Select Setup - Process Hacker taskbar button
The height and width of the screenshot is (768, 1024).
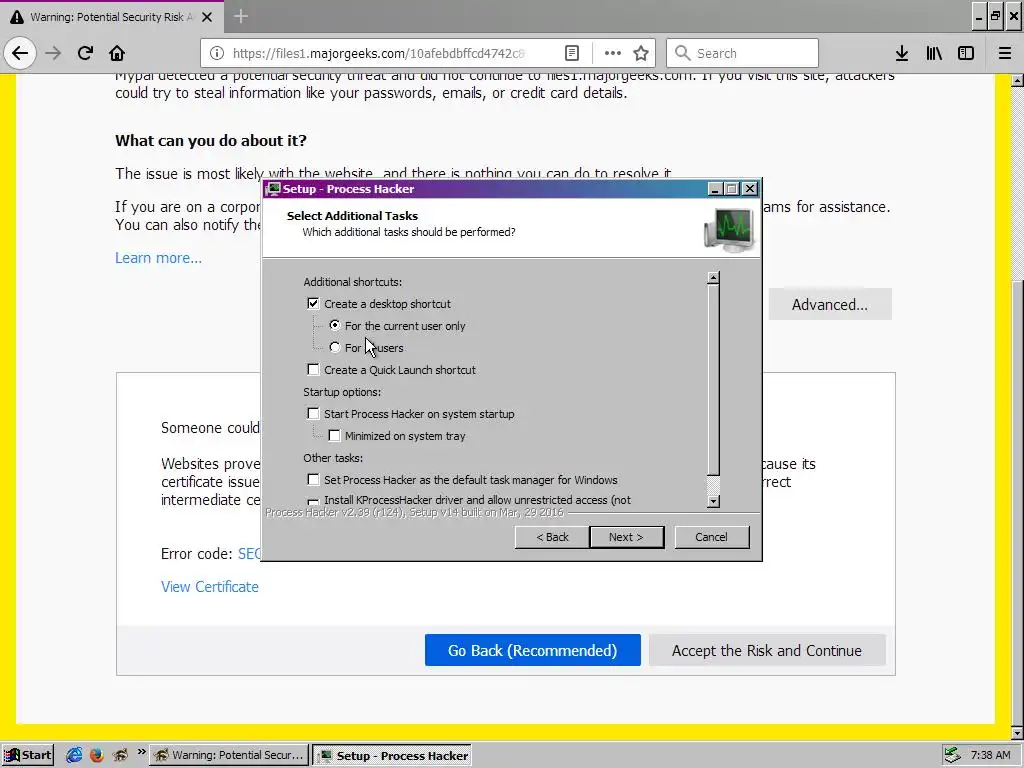point(392,755)
